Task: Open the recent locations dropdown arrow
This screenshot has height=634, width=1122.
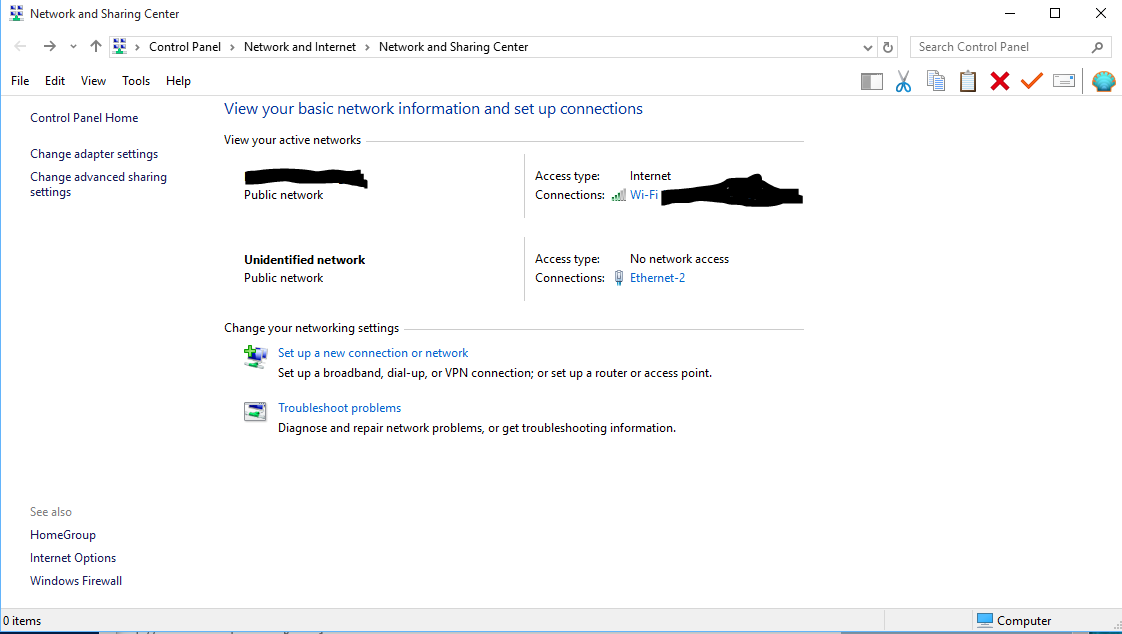Action: tap(73, 47)
